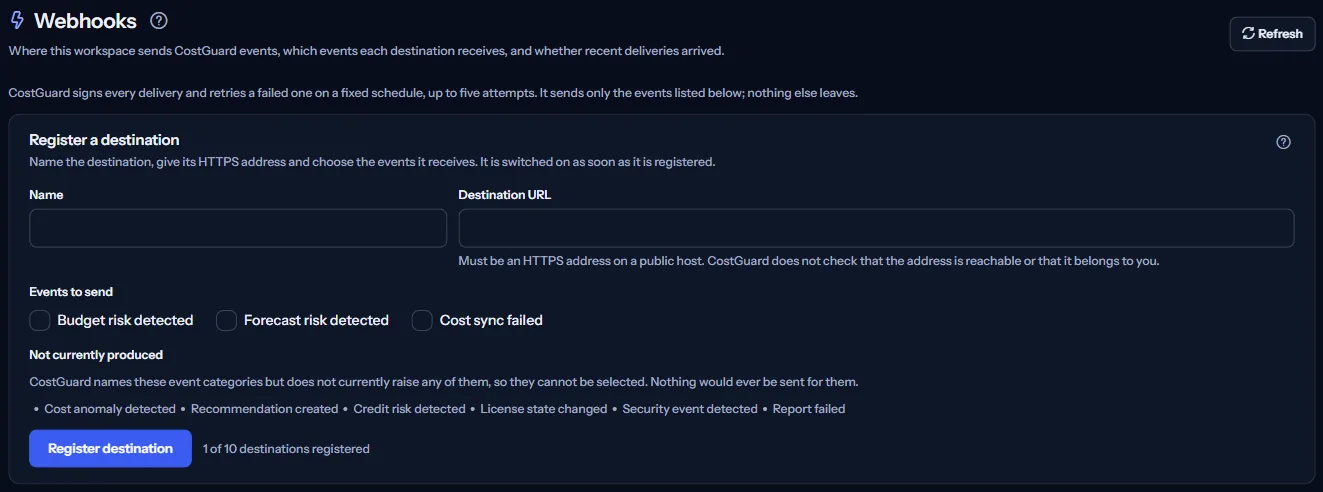Click the Budget risk detected label
The image size is (1323, 492).
pyautogui.click(x=125, y=320)
